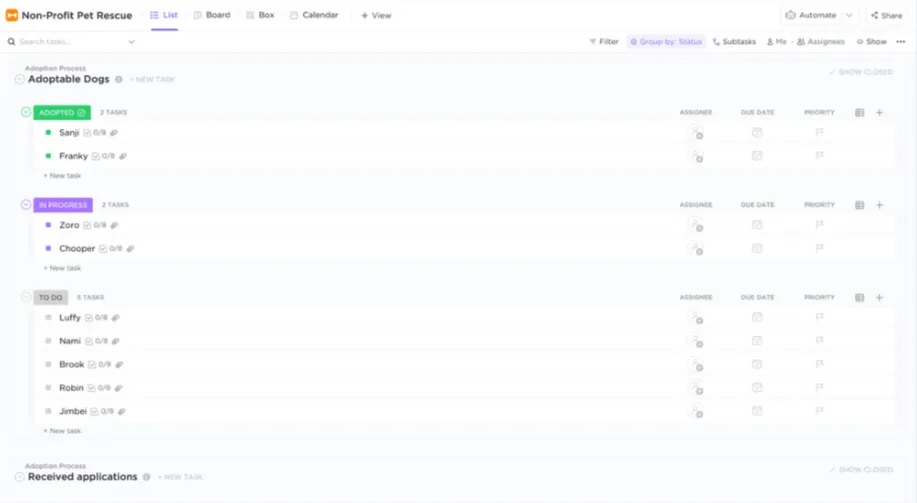Set assignee for Sanji task

696,133
